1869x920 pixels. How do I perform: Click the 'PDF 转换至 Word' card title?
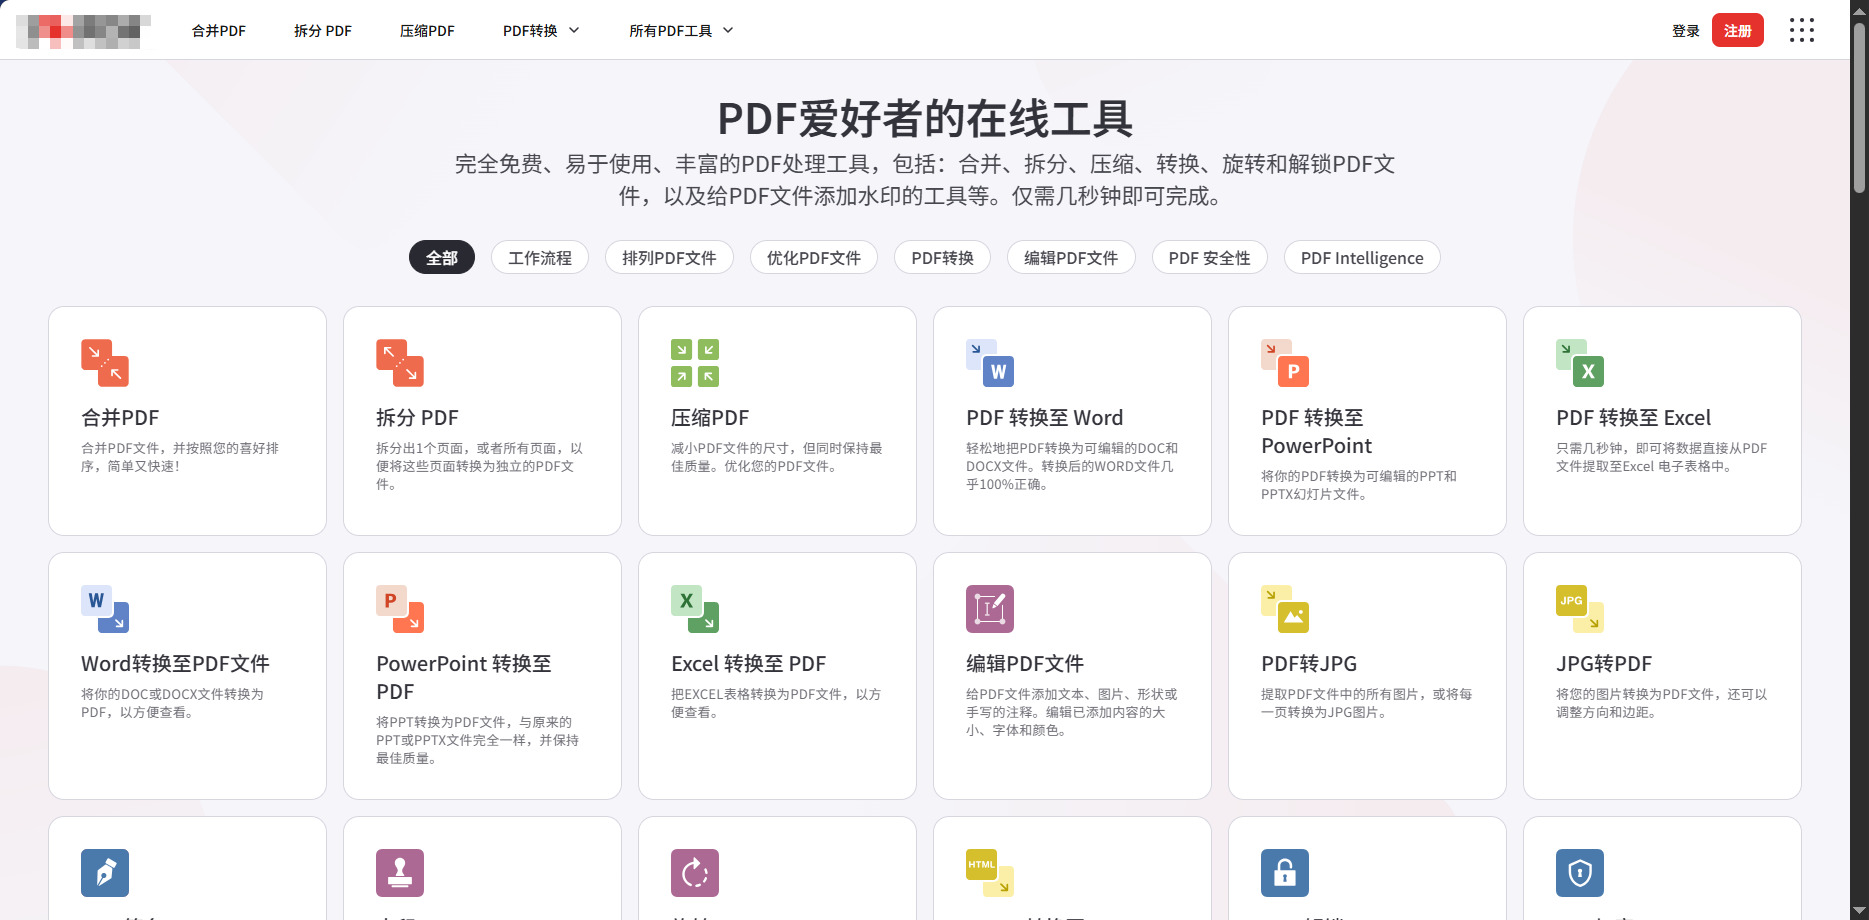[x=1044, y=418]
